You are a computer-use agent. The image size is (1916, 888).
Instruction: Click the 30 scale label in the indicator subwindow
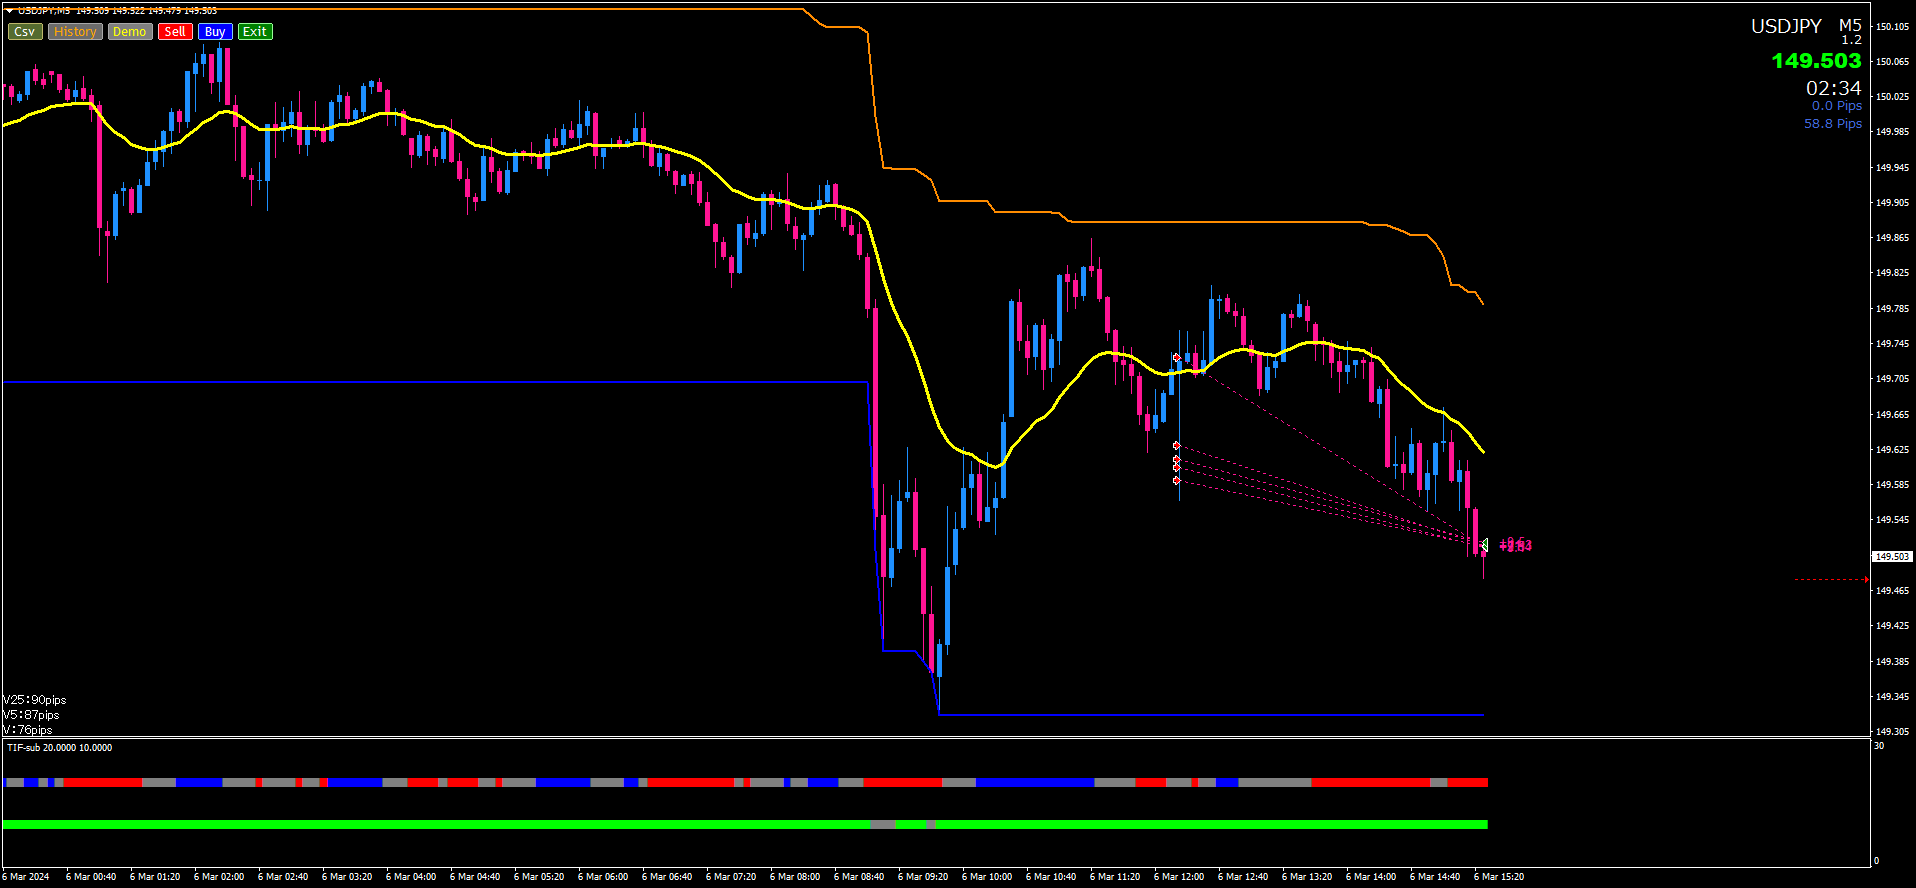(1879, 746)
